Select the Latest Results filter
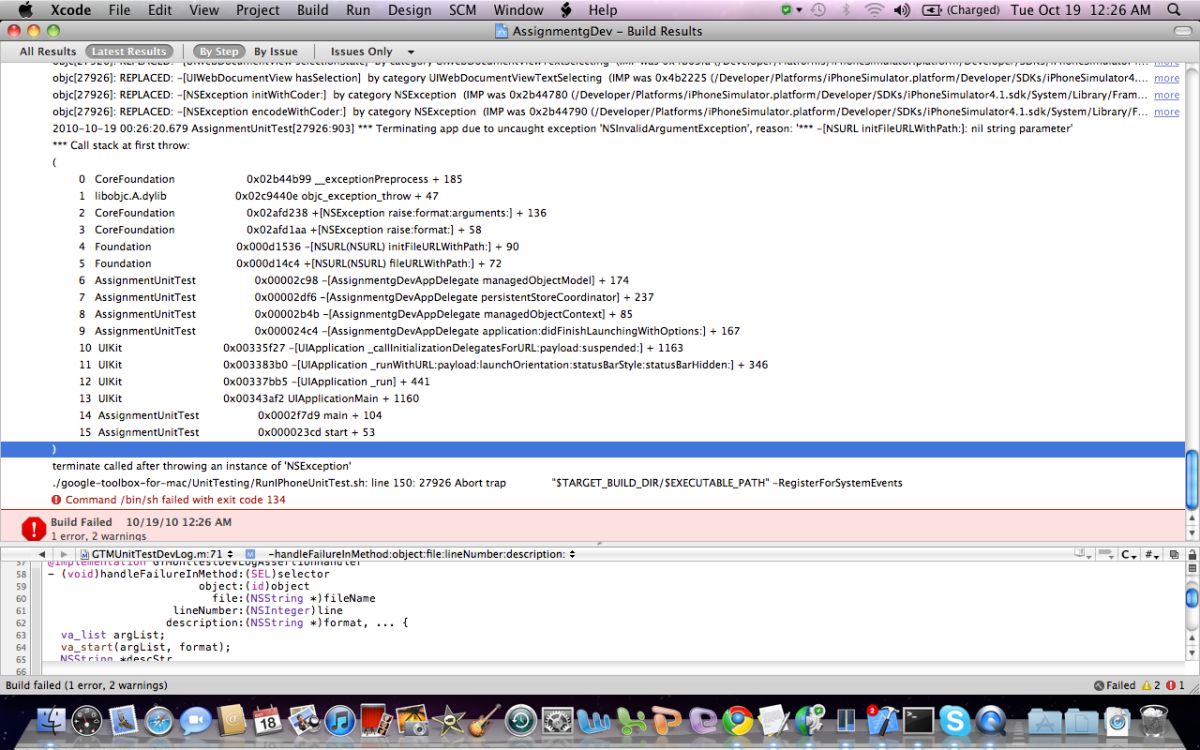Image resolution: width=1200 pixels, height=750 pixels. [x=129, y=51]
